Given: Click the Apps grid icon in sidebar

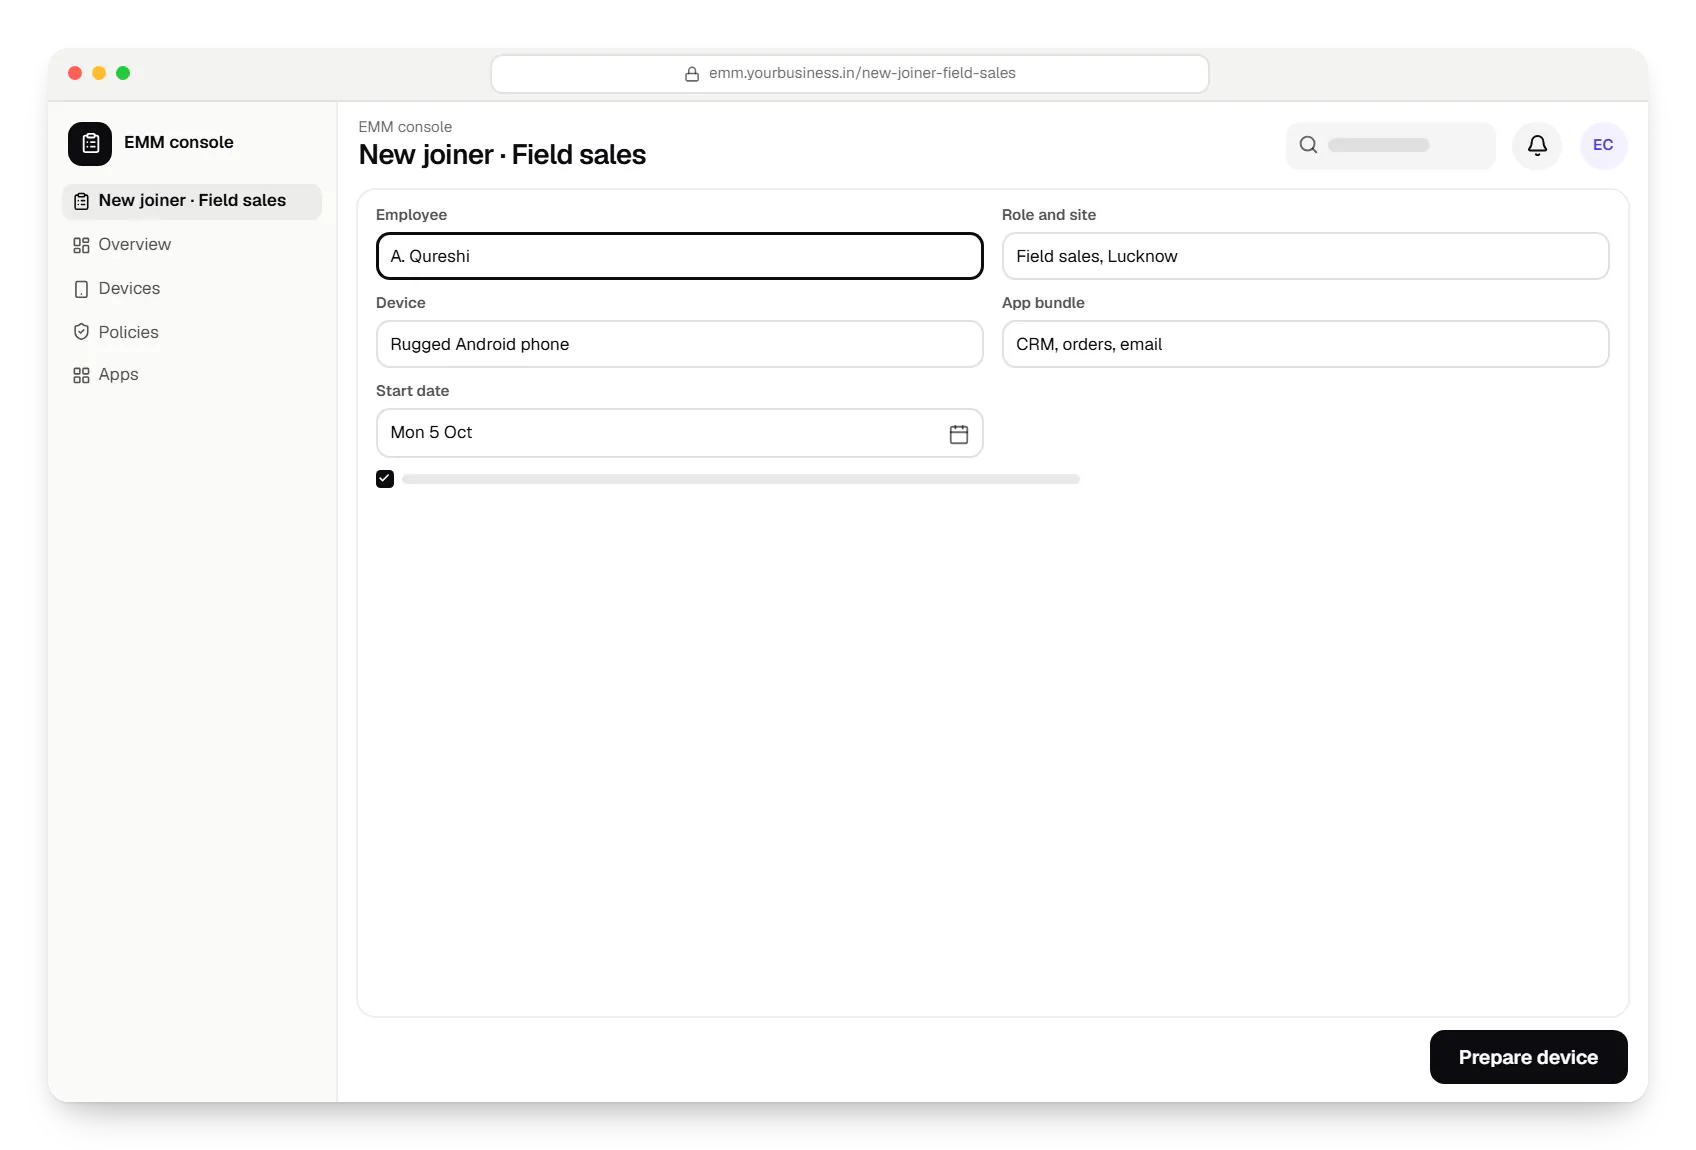Looking at the screenshot, I should click(81, 375).
